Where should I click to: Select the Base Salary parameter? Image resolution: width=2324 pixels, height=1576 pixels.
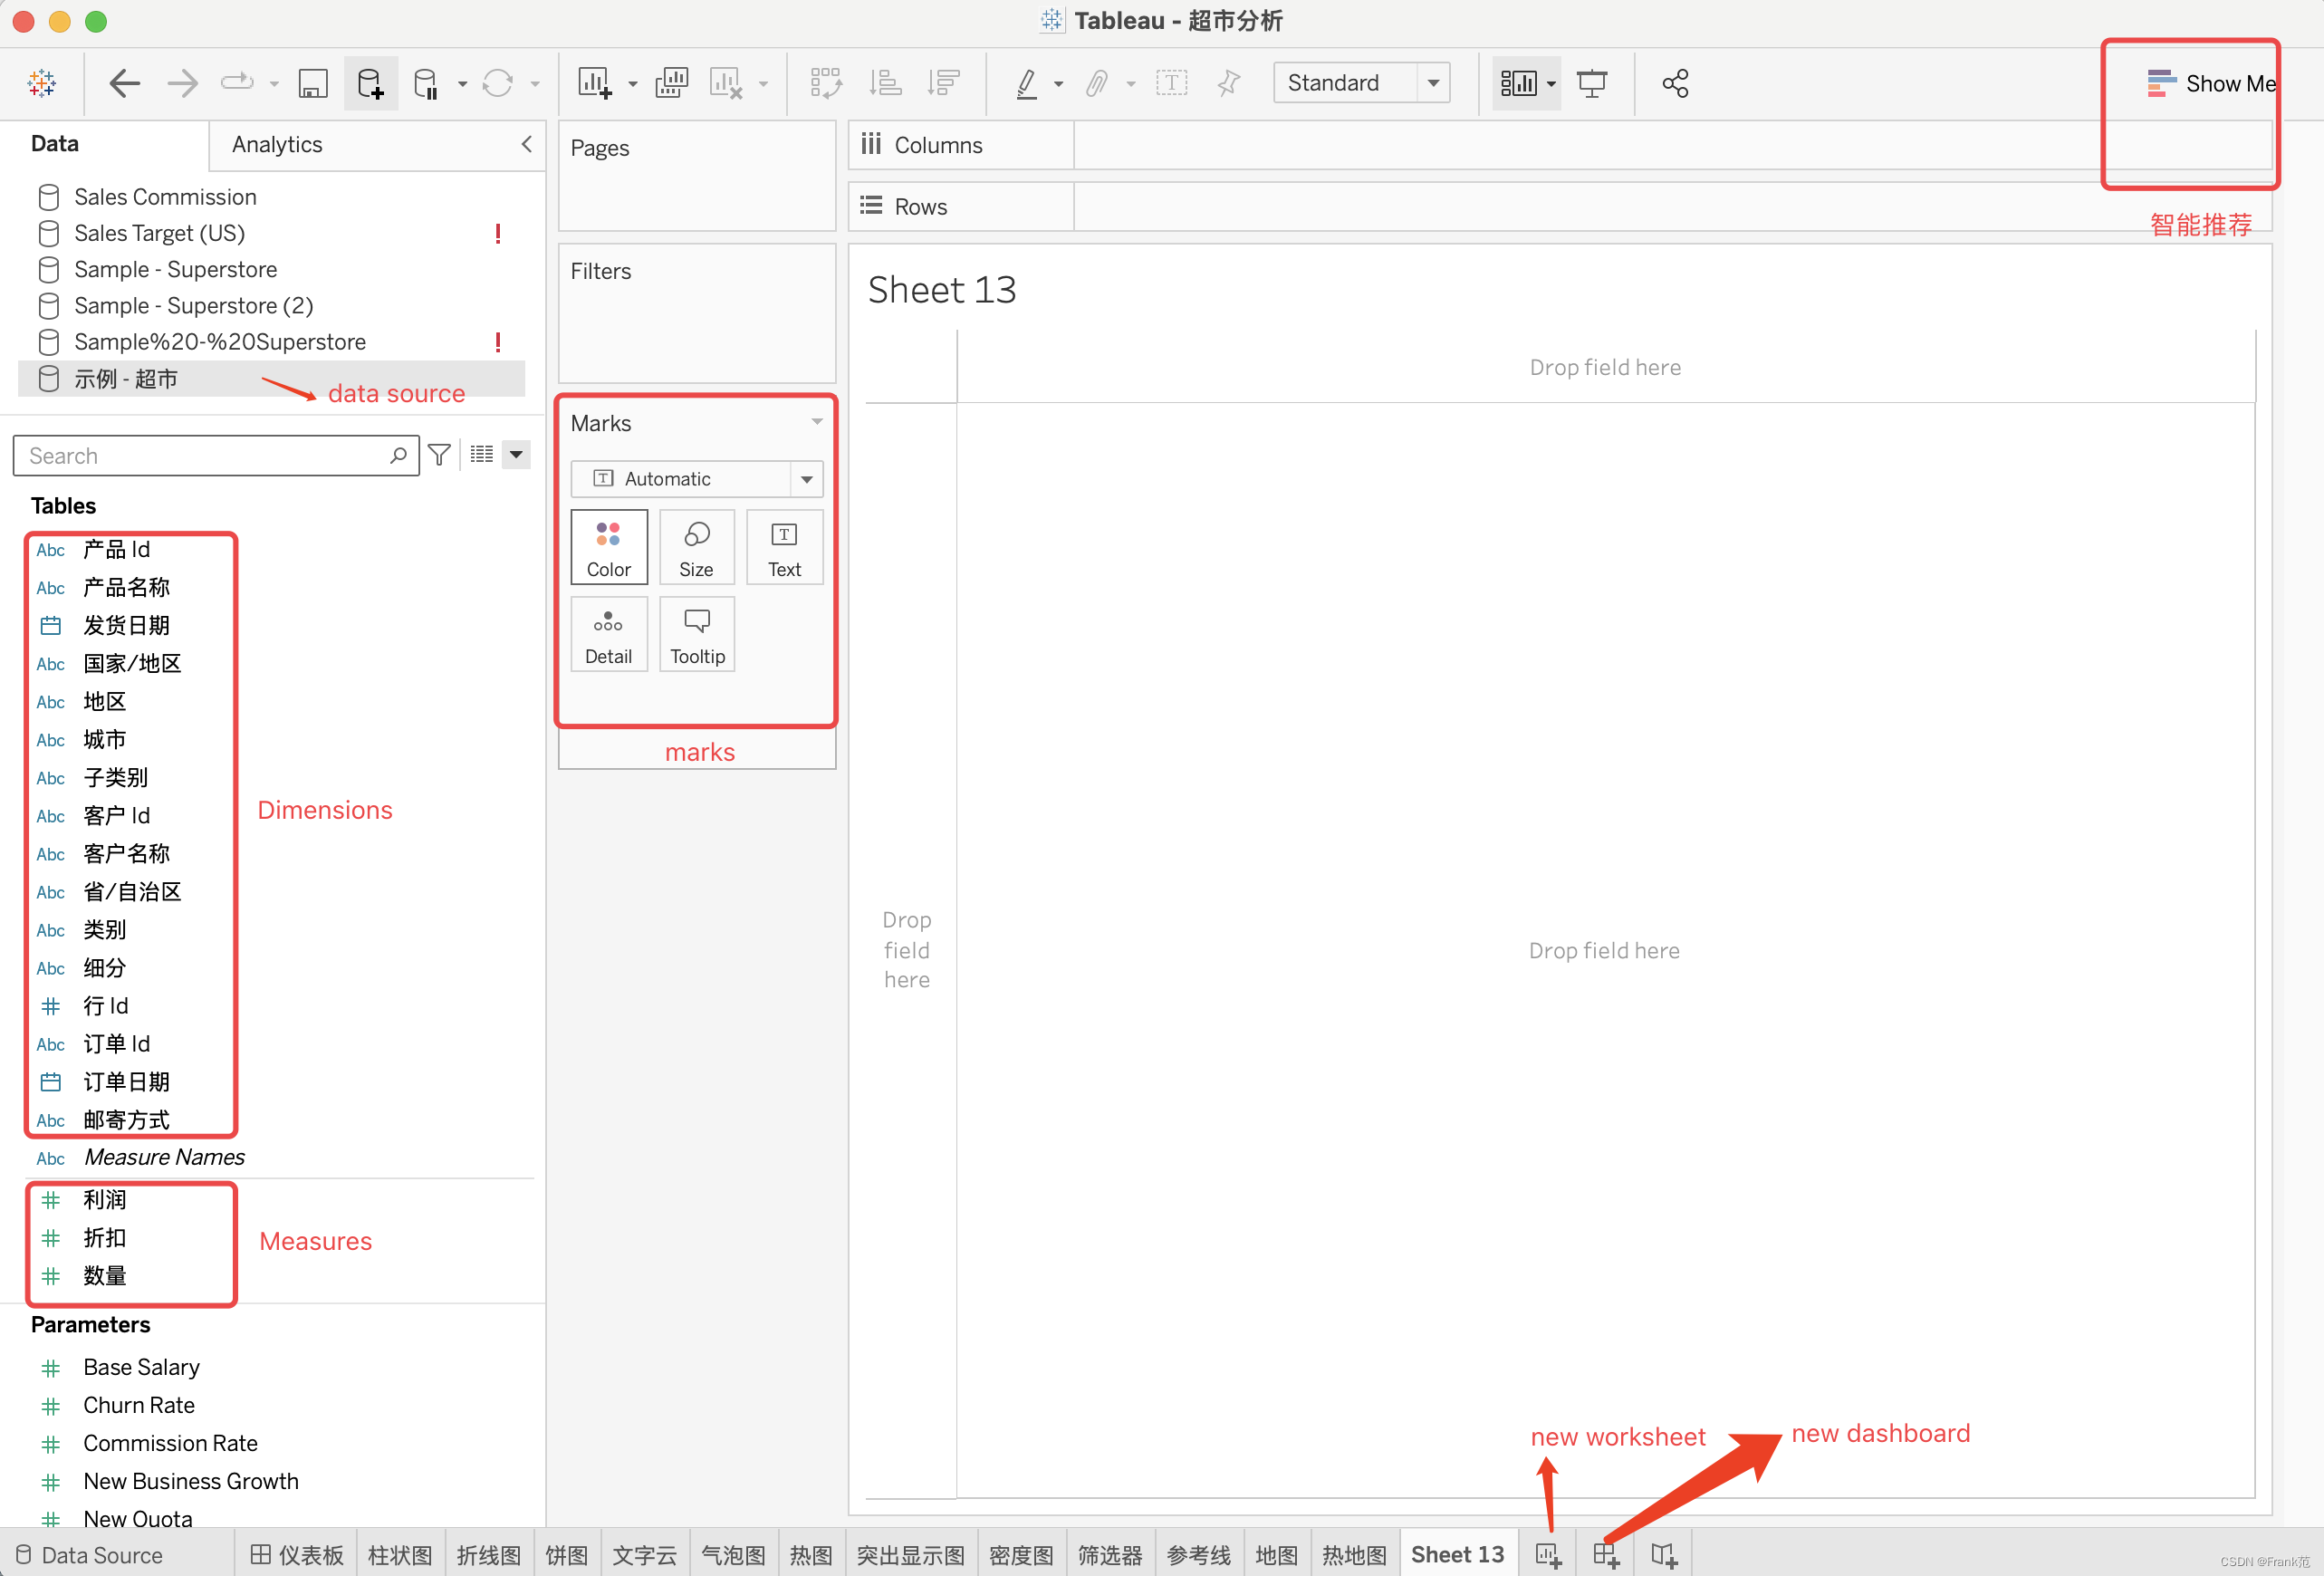coord(141,1367)
